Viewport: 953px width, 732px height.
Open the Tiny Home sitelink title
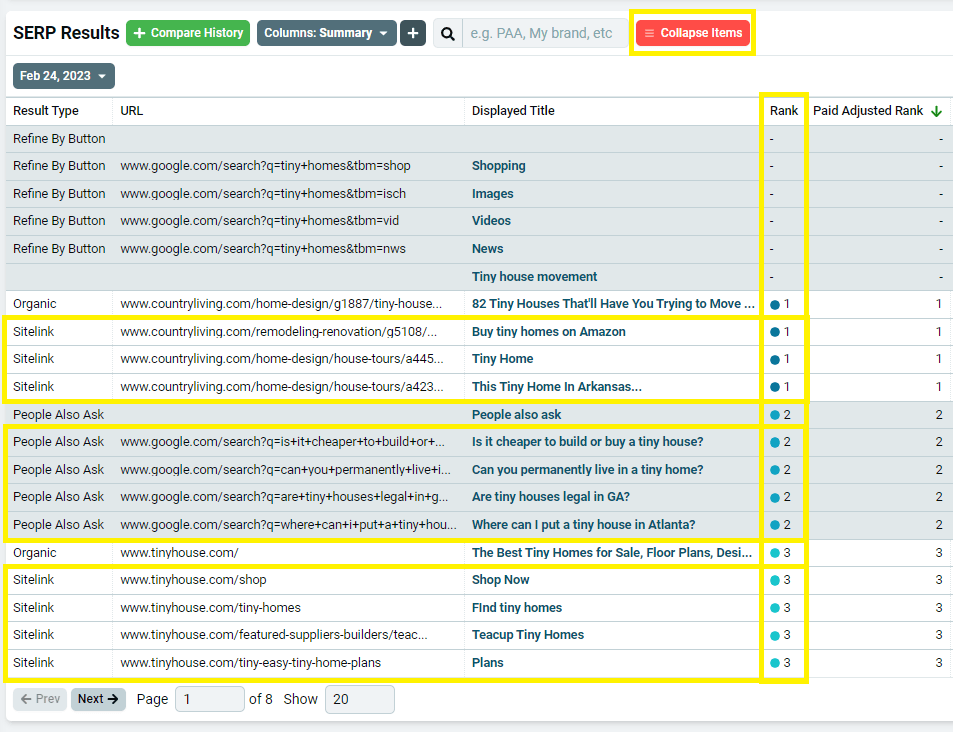point(502,359)
